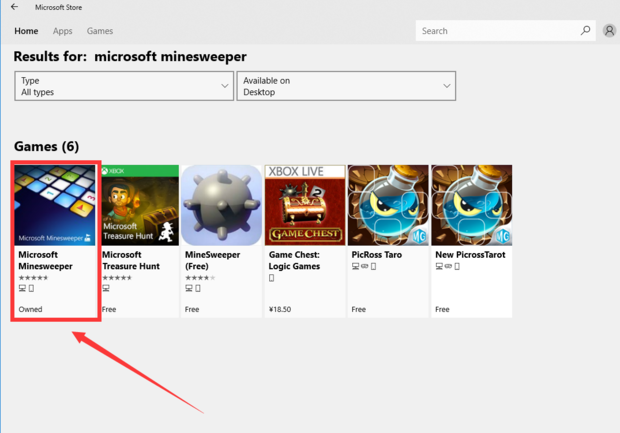Click the mobile device icon under PicRoss Taro
This screenshot has width=620, height=433.
click(373, 266)
